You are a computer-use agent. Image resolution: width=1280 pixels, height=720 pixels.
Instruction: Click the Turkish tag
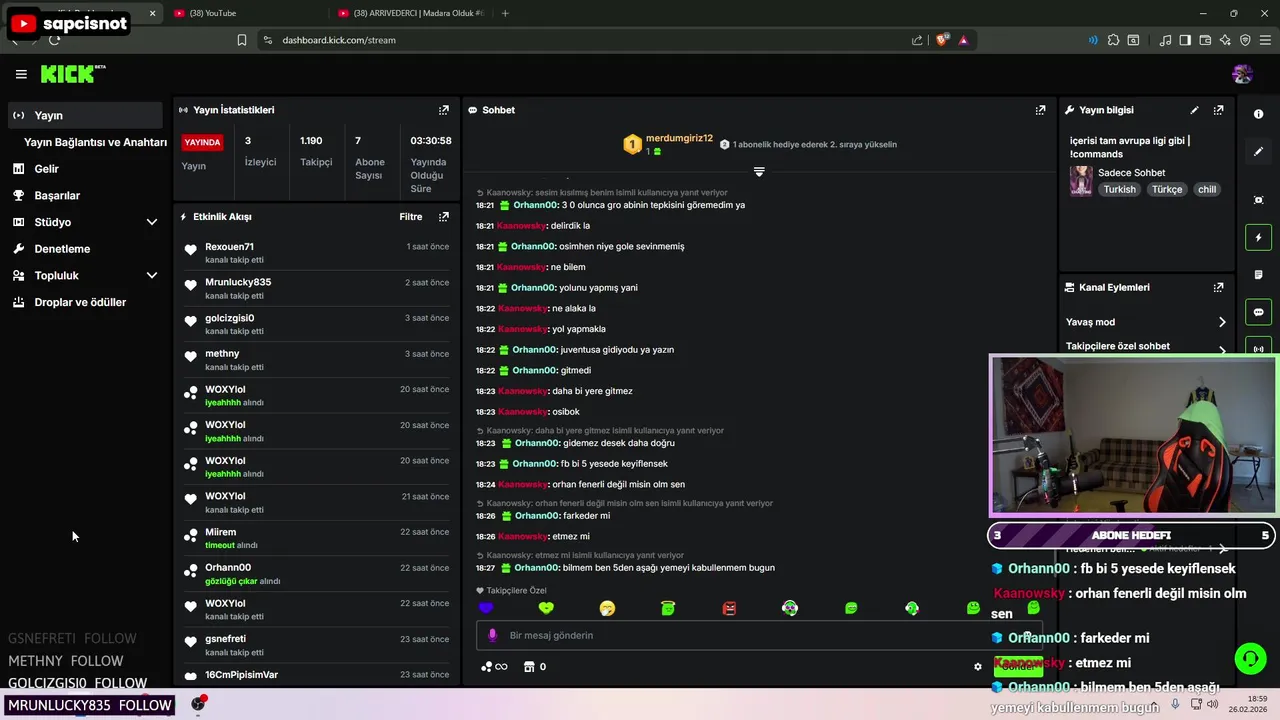coord(1119,189)
